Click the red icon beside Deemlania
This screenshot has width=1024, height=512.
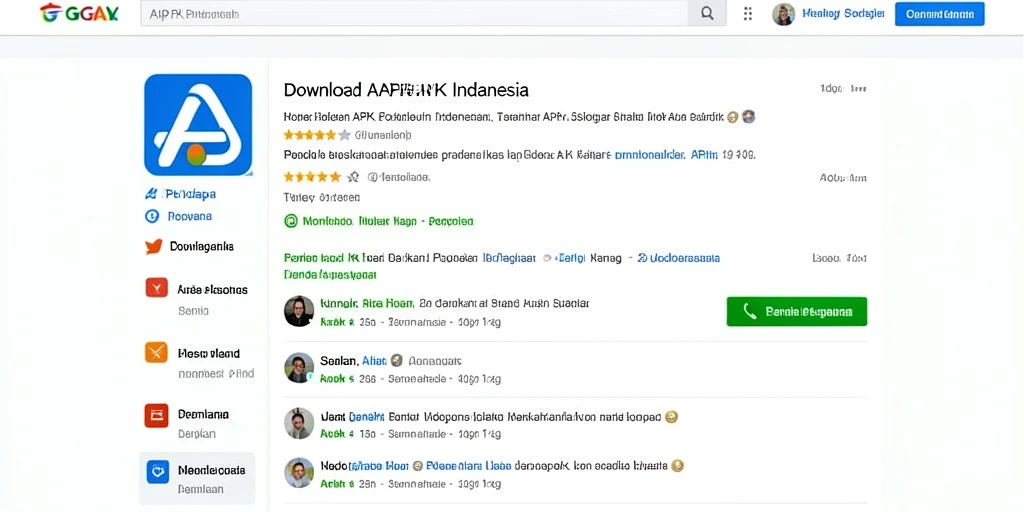coord(156,415)
